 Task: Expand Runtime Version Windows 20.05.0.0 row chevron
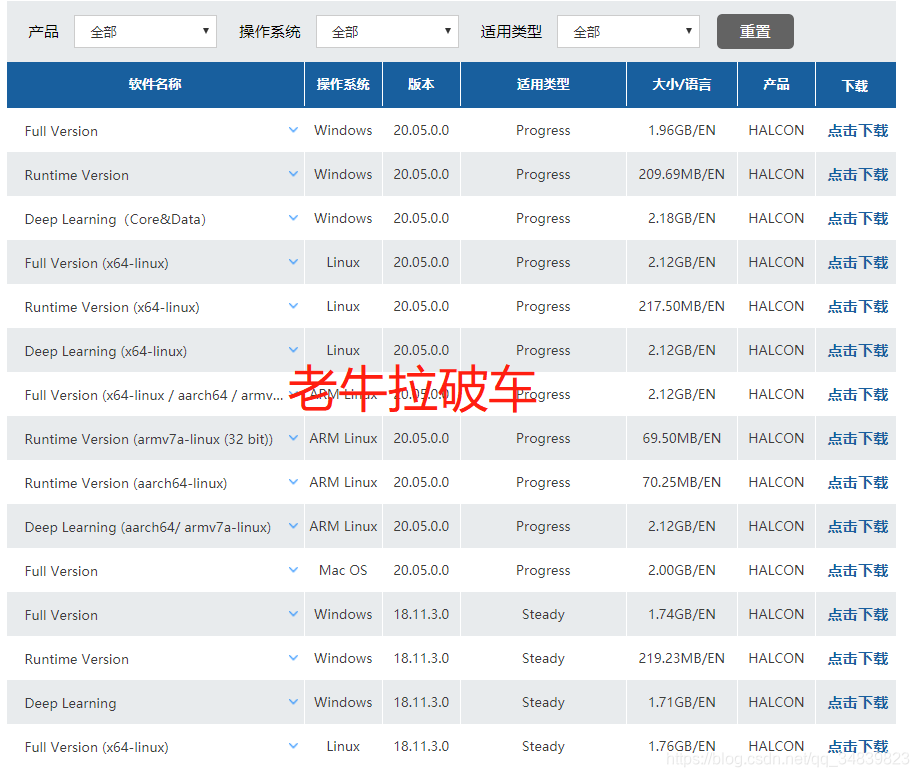click(294, 174)
